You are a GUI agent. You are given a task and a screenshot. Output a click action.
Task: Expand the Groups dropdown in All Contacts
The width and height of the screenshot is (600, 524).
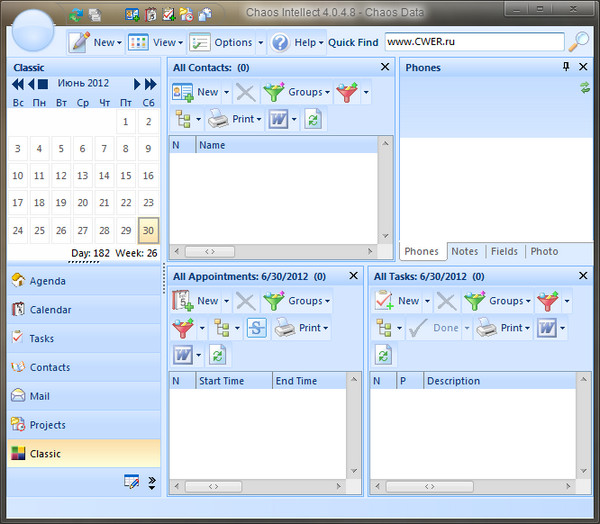click(327, 92)
